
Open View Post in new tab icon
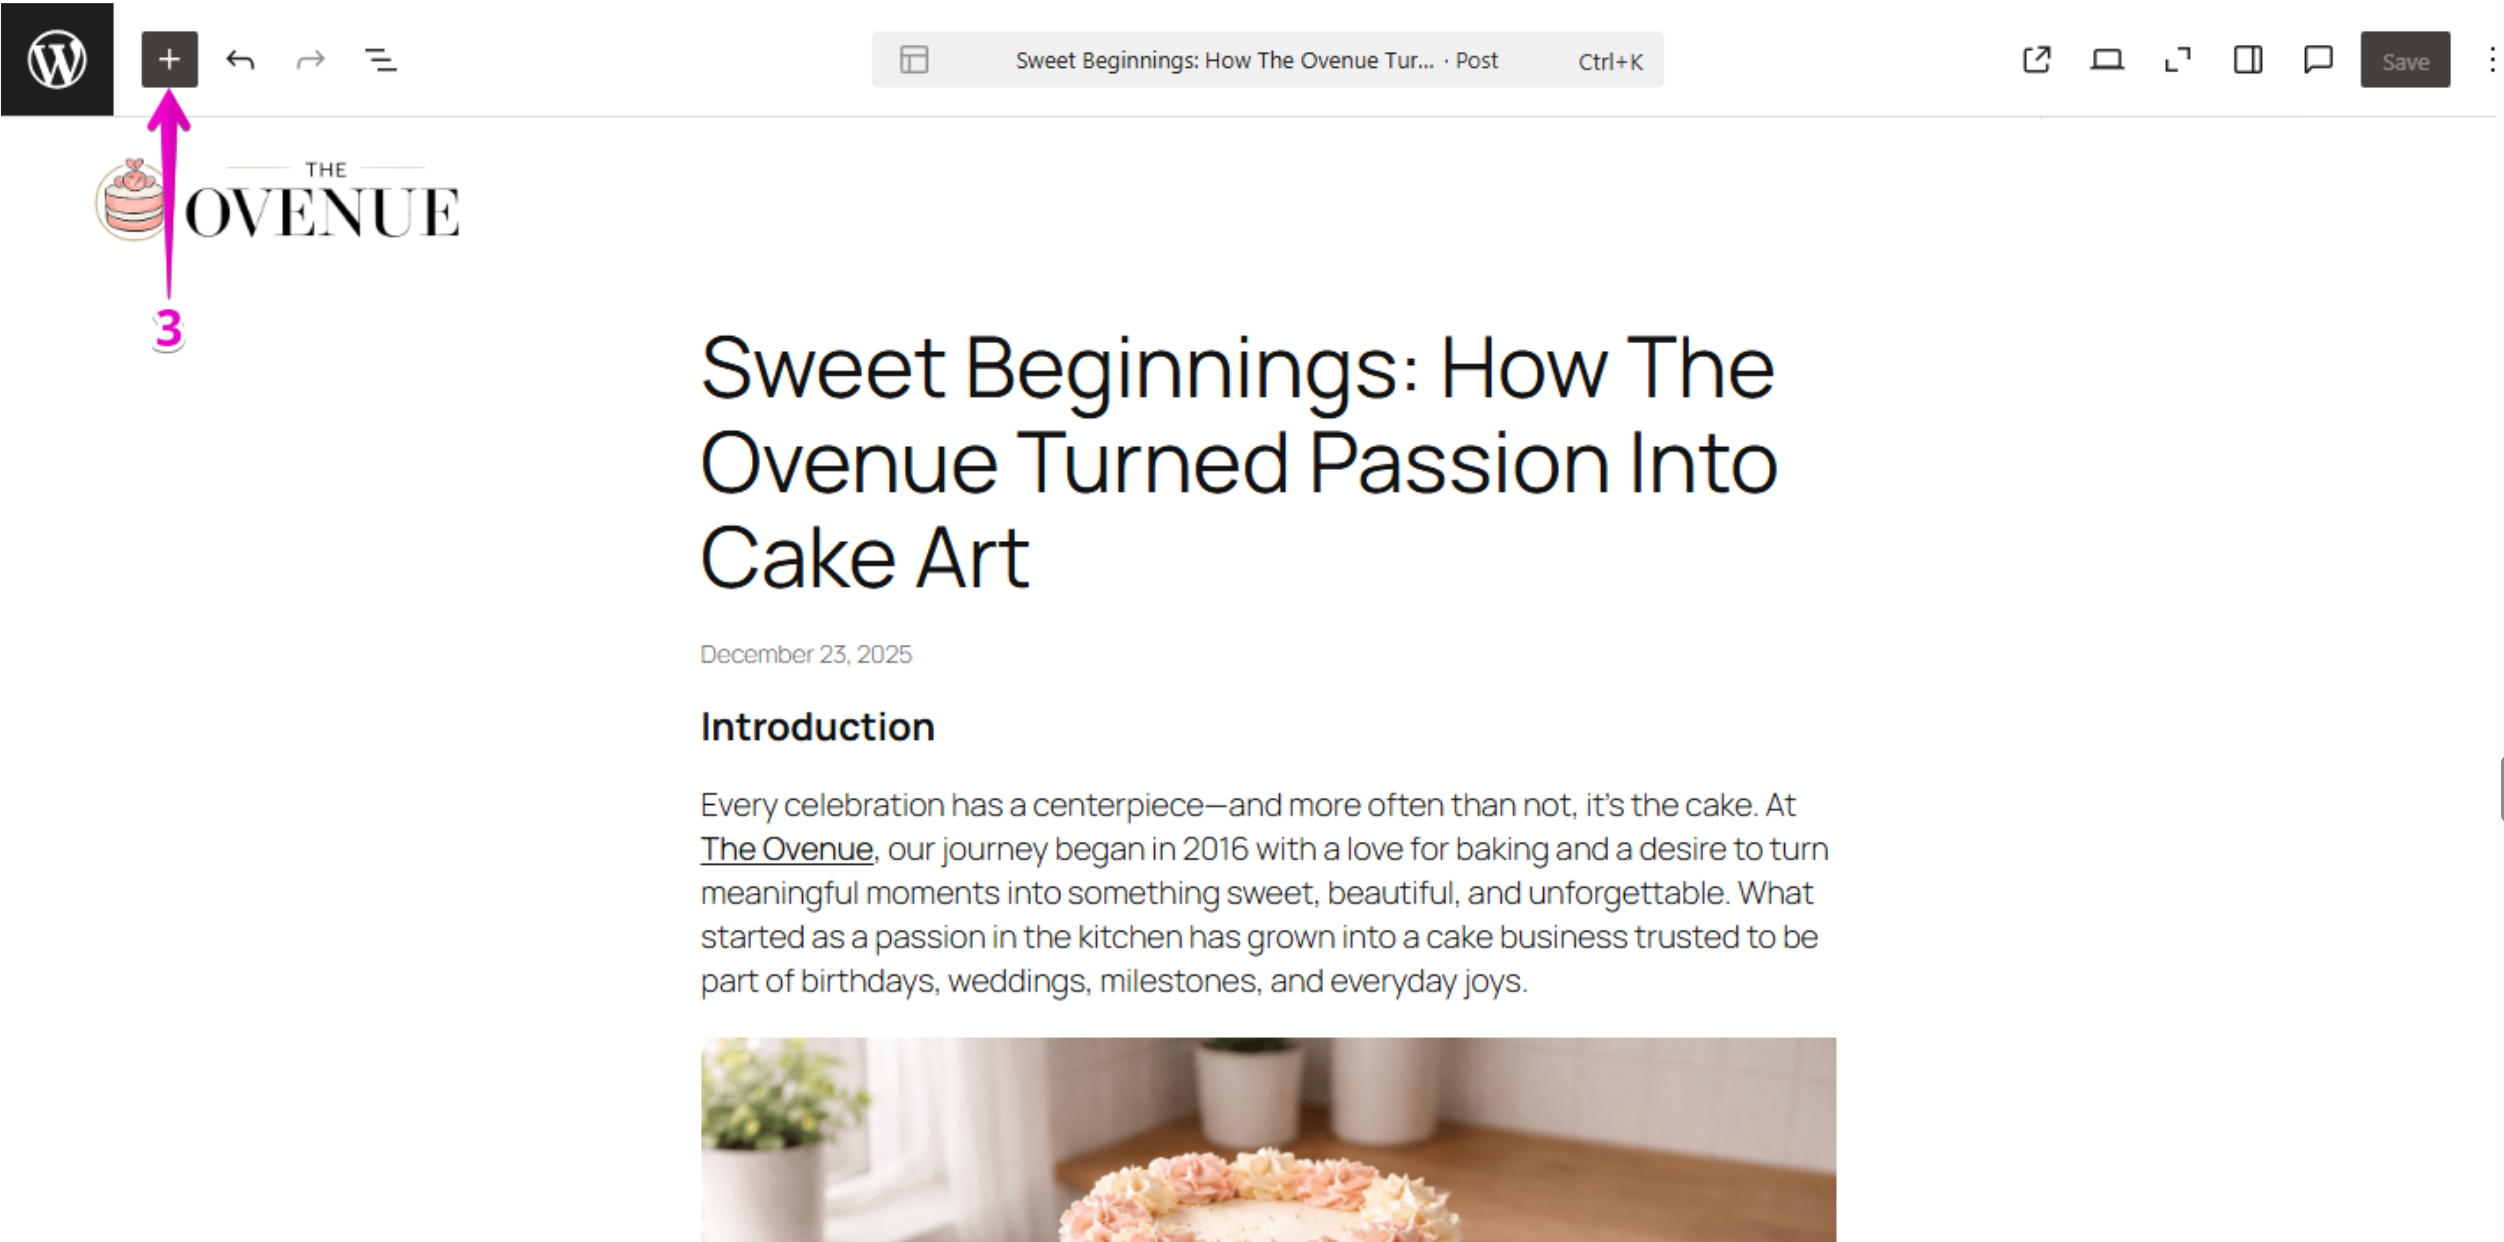[2036, 60]
